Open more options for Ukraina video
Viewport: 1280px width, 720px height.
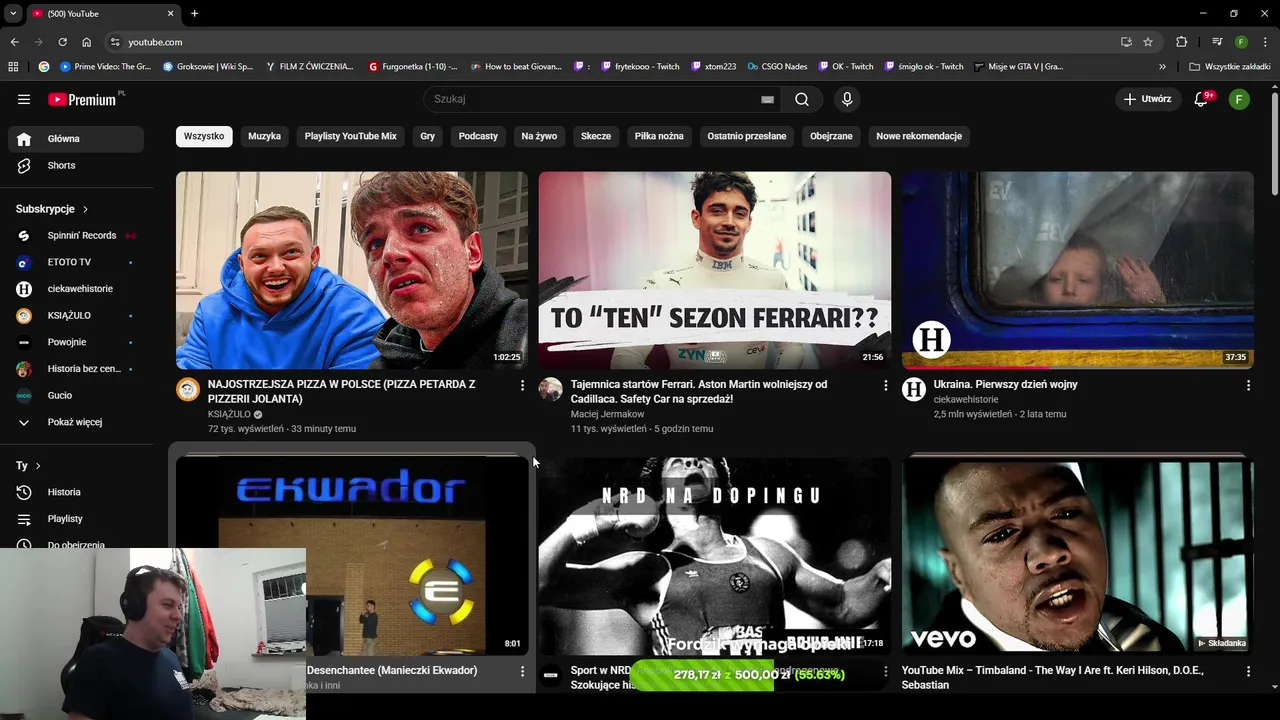(1248, 385)
